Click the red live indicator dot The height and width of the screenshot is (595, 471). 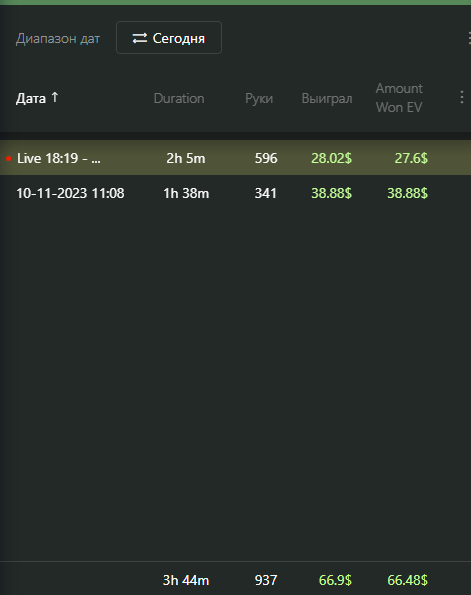8,158
